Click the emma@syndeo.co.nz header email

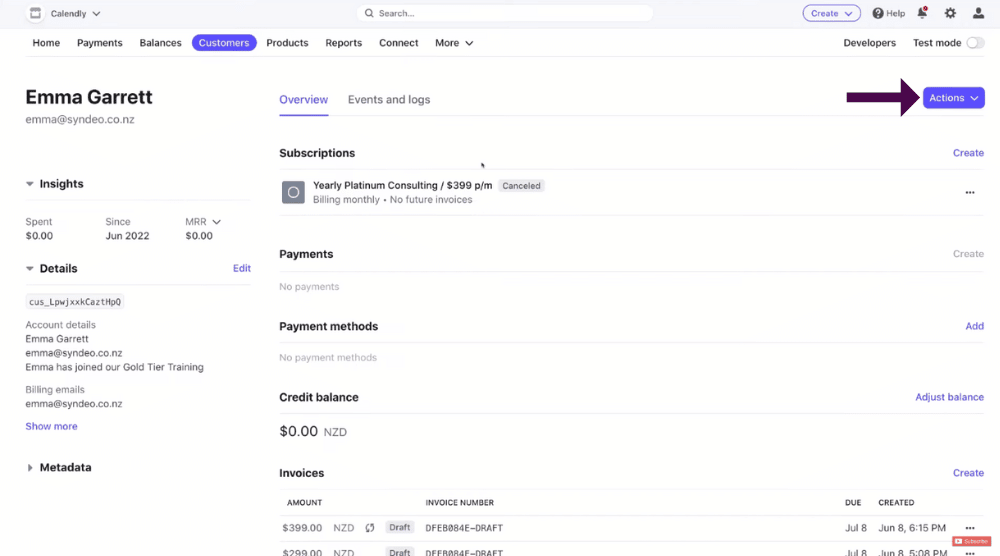tap(80, 119)
